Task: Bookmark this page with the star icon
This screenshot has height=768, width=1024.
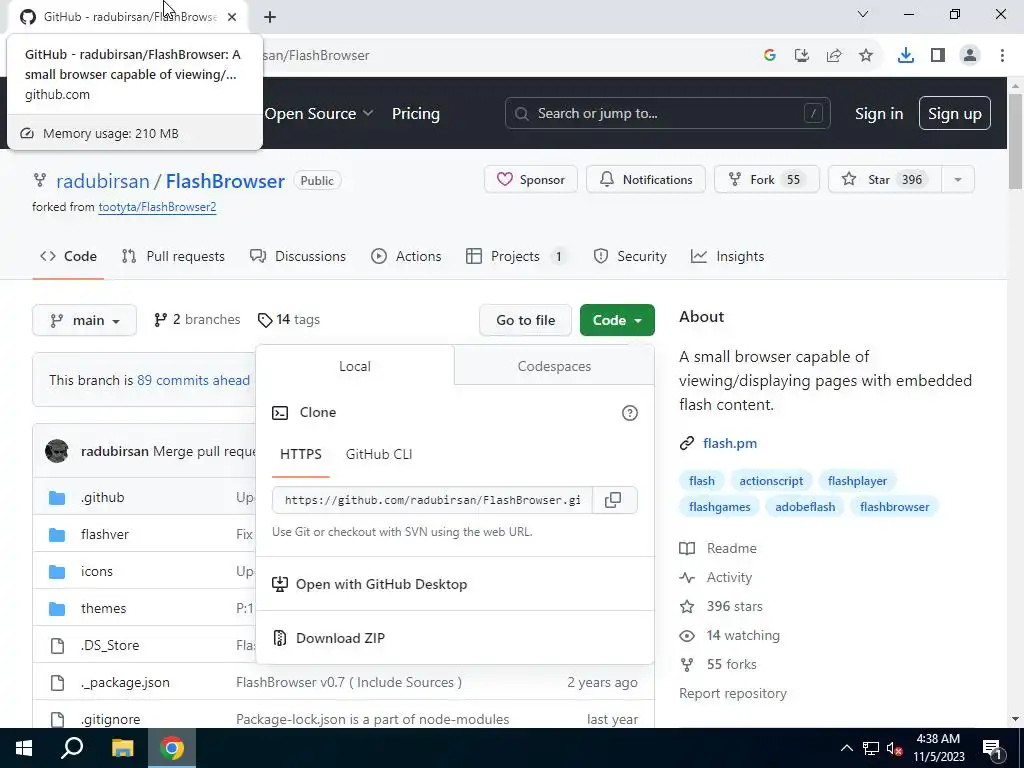Action: (x=866, y=56)
